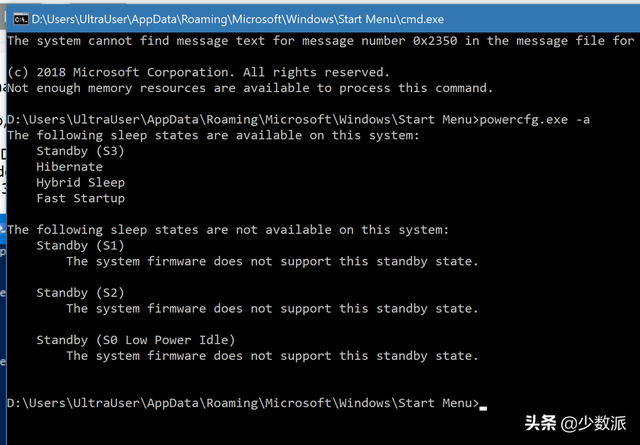The height and width of the screenshot is (445, 640).
Task: Click the Standby (S0 Low Power Idle) line
Action: pyautogui.click(x=136, y=340)
